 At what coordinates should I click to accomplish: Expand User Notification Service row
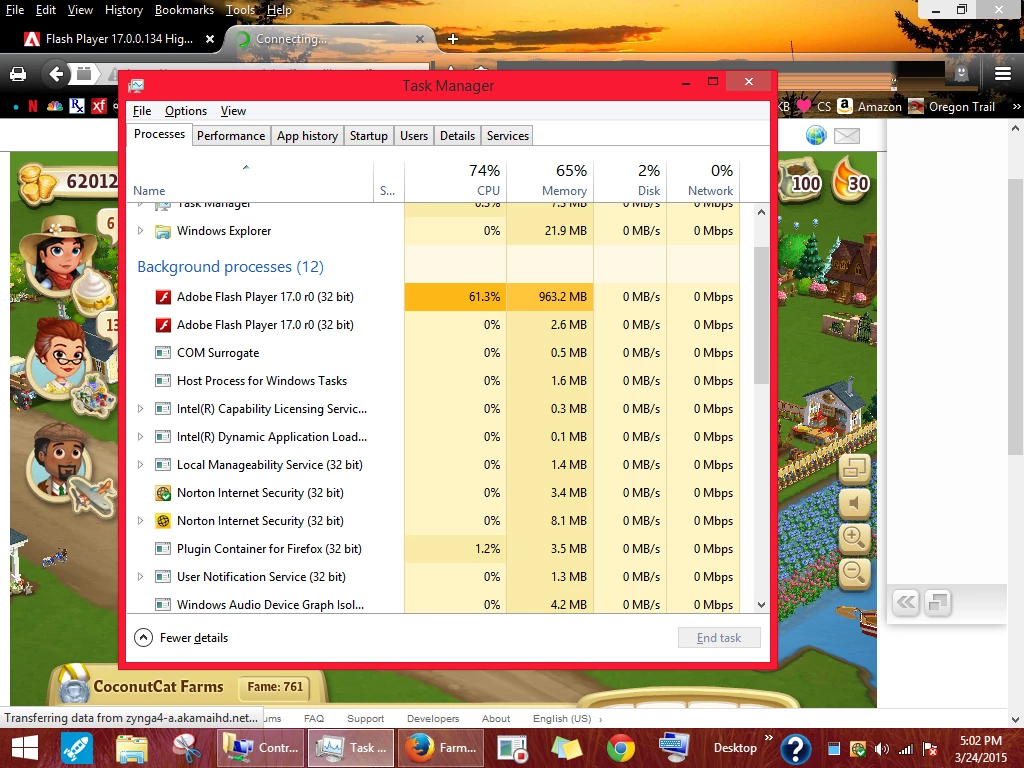(140, 577)
